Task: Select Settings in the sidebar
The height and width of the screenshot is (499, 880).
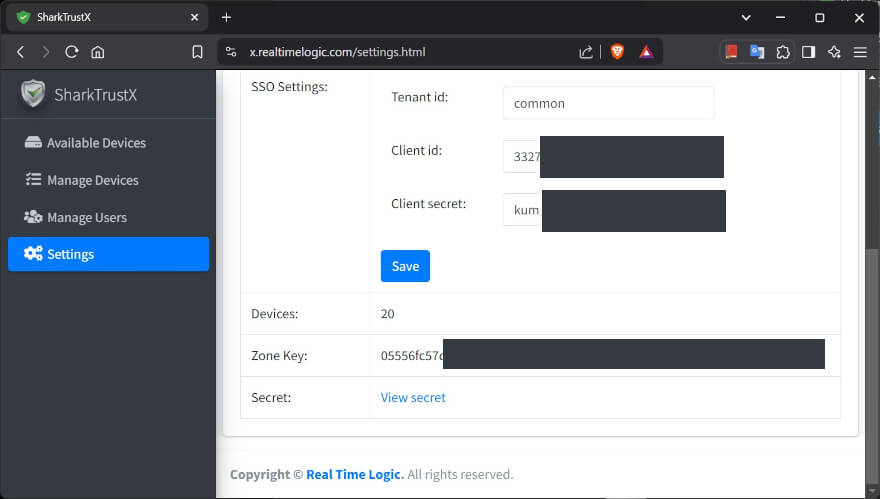Action: (x=108, y=254)
